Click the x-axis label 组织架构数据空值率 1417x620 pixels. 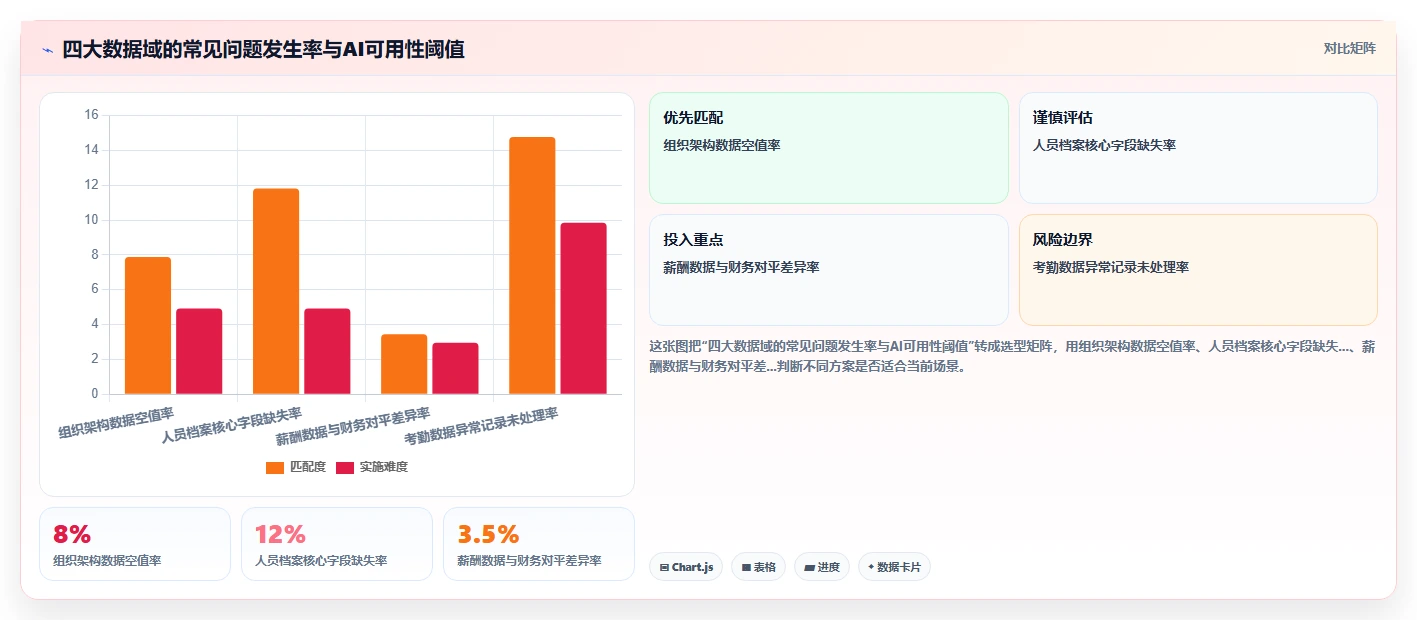pos(116,424)
